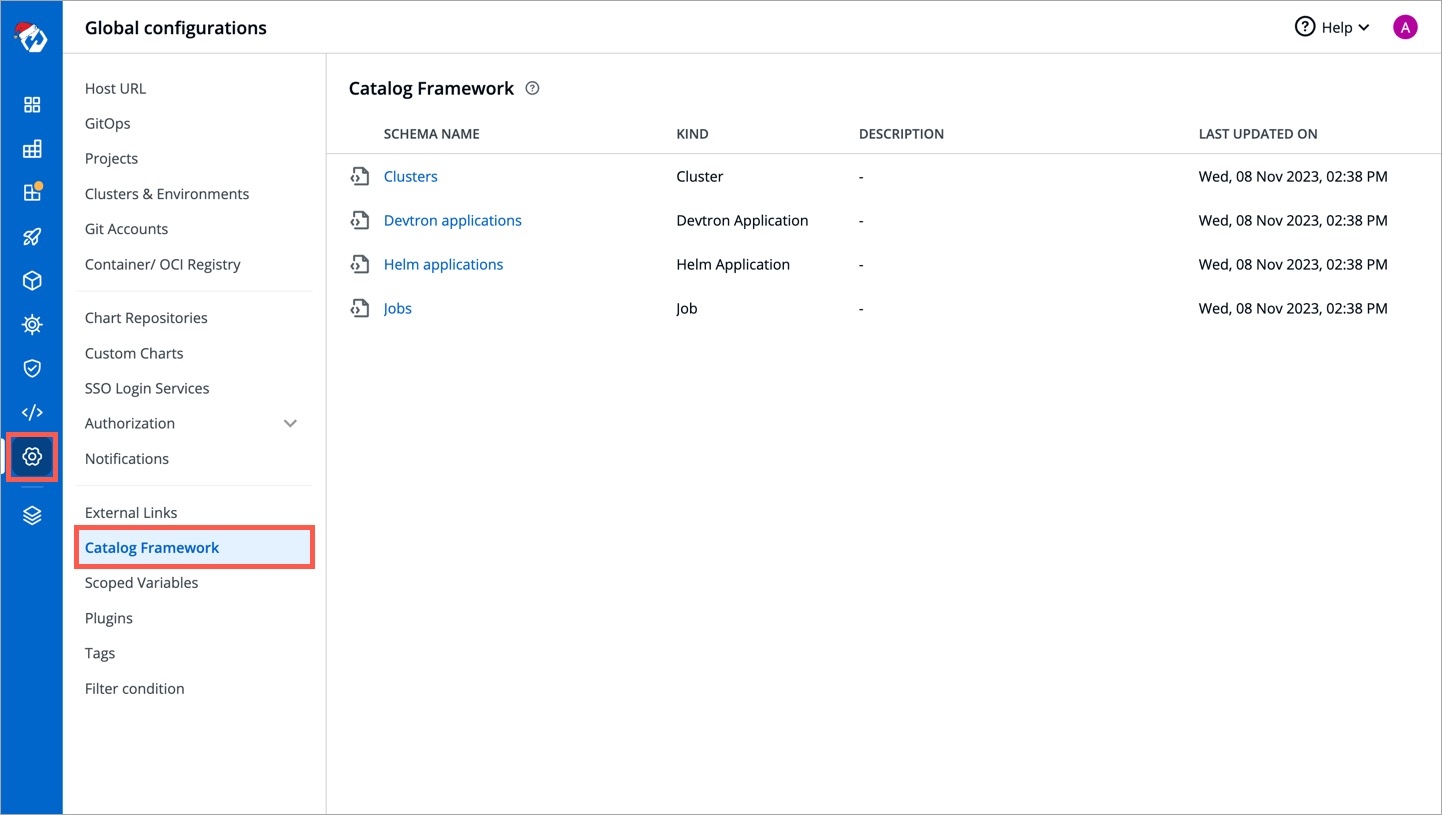Expand the Authorization menu chevron
Image resolution: width=1442 pixels, height=815 pixels.
point(290,423)
